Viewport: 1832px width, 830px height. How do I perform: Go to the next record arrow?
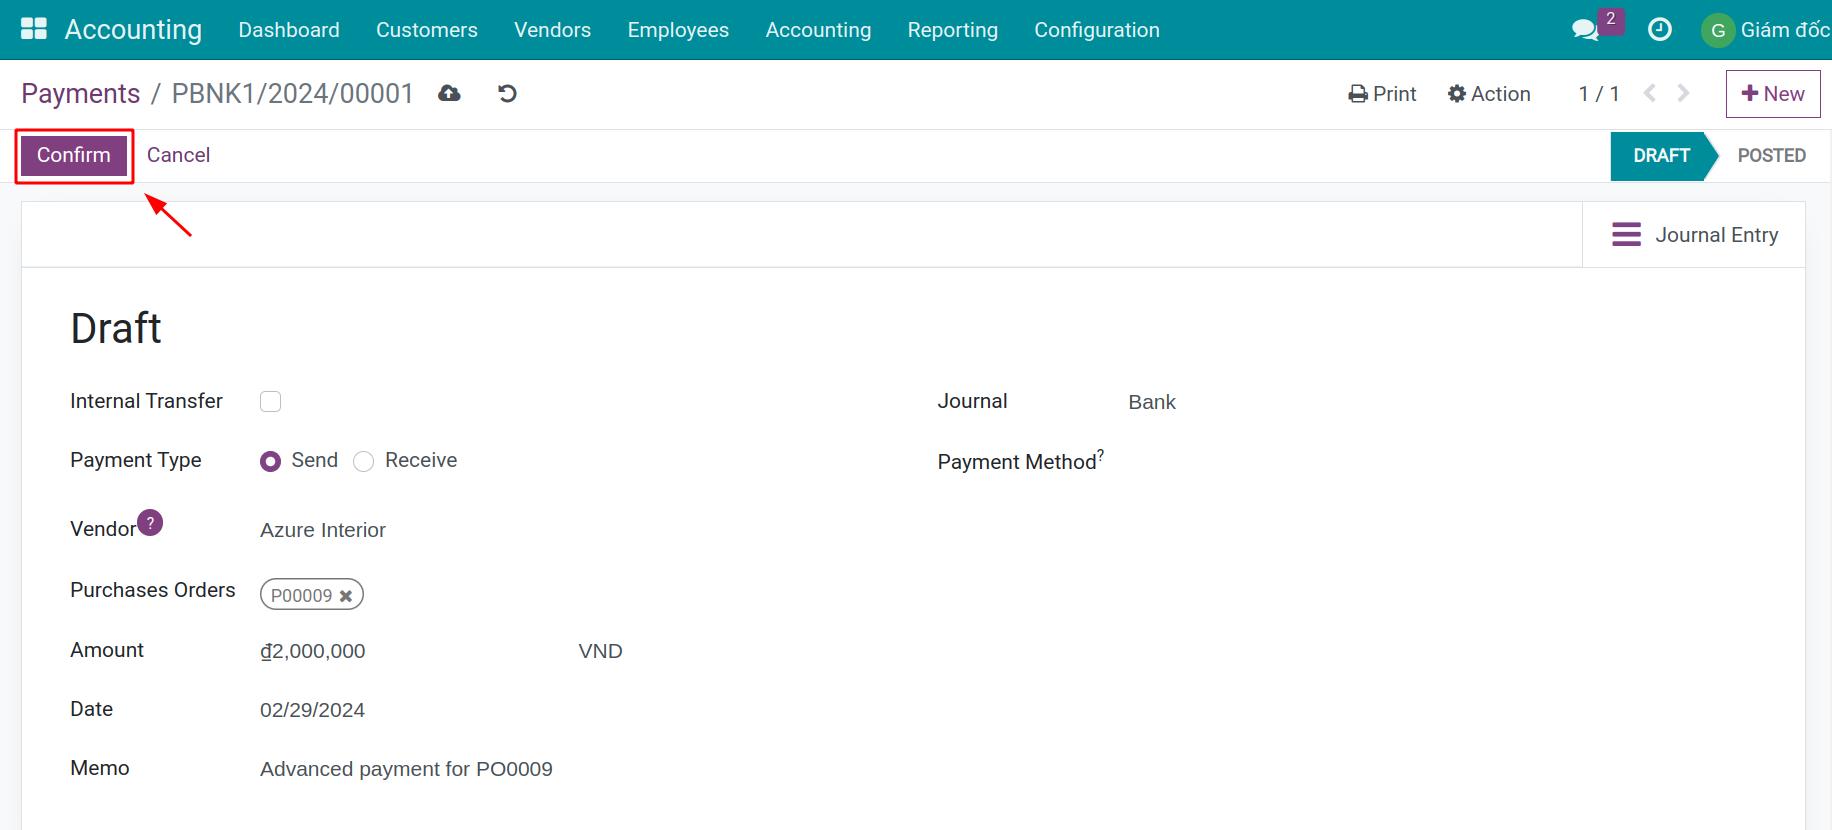tap(1684, 93)
